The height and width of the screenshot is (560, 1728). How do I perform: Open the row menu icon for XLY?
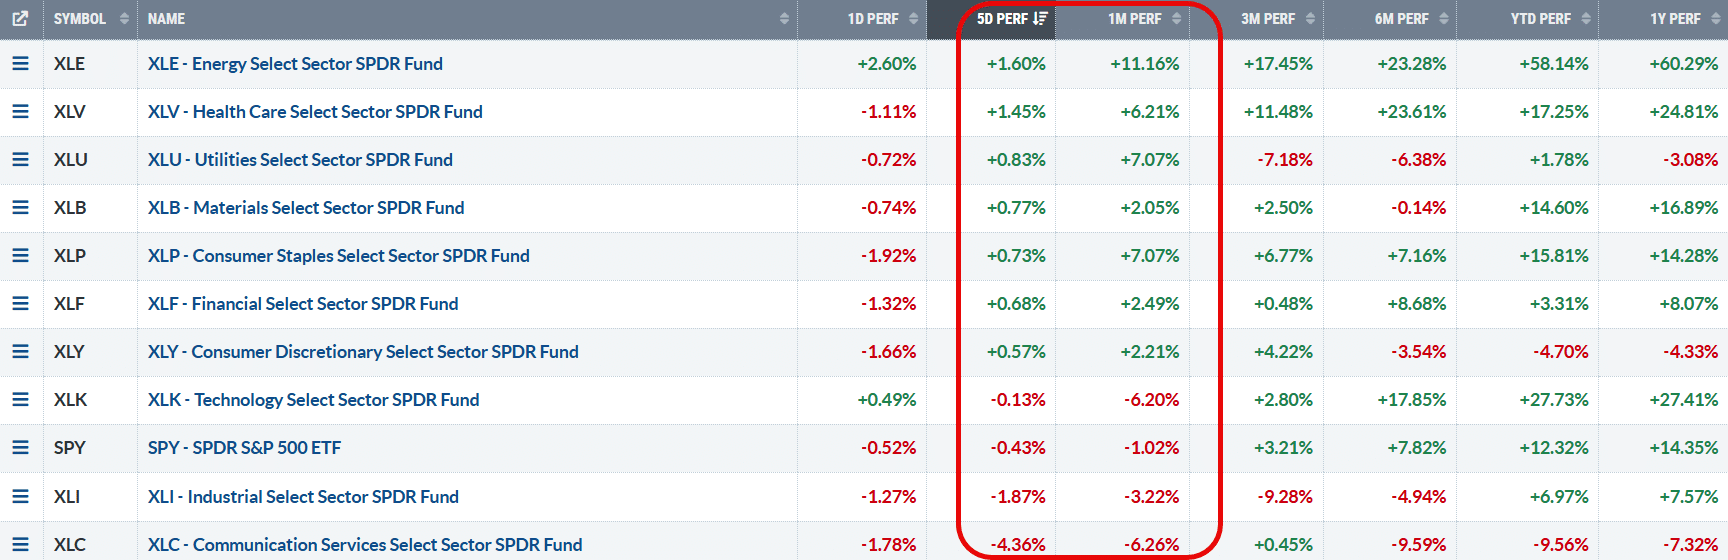[x=20, y=351]
